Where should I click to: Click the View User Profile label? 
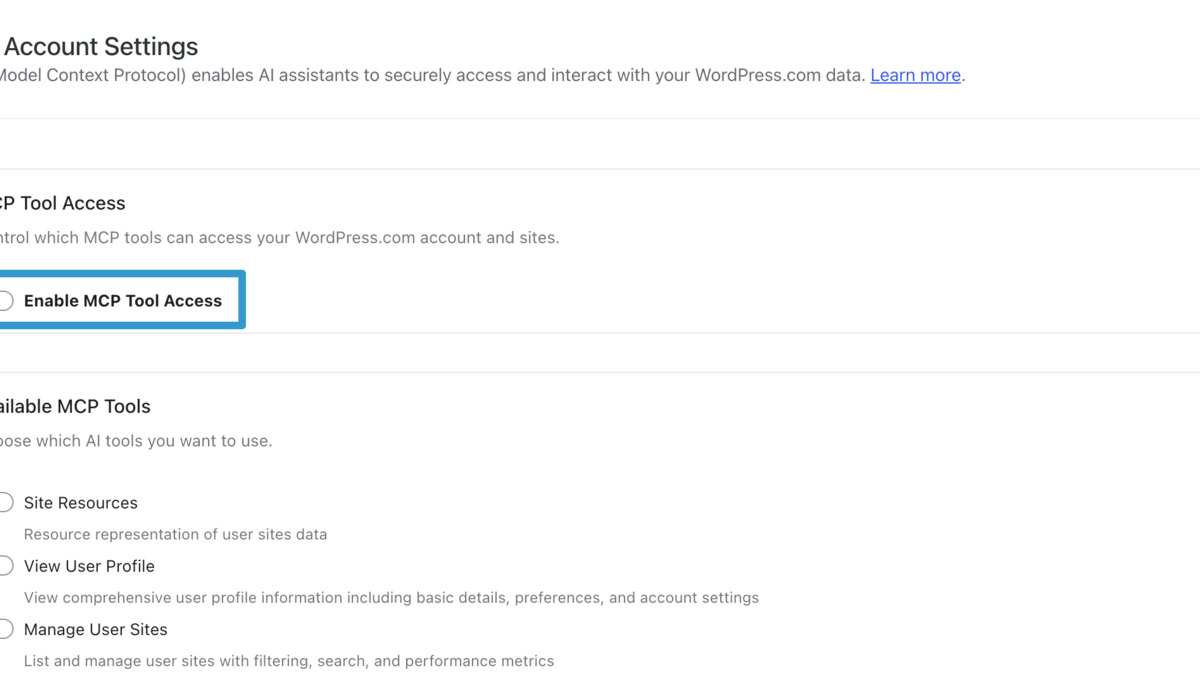(x=88, y=565)
